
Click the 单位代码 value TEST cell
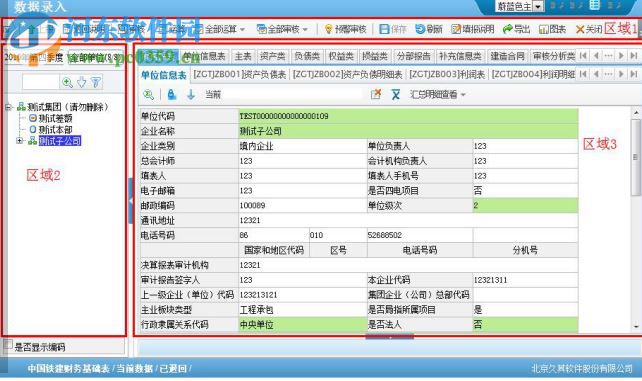[x=408, y=116]
